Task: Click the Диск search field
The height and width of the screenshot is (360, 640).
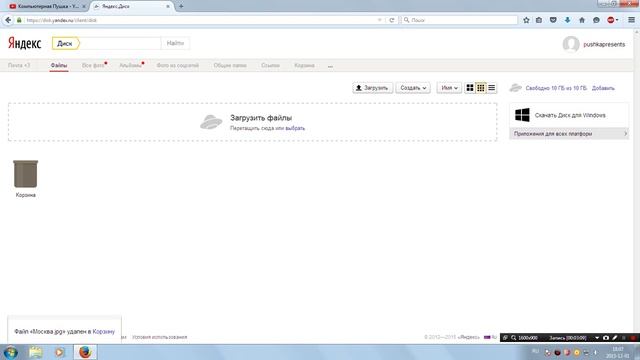Action: coord(120,43)
